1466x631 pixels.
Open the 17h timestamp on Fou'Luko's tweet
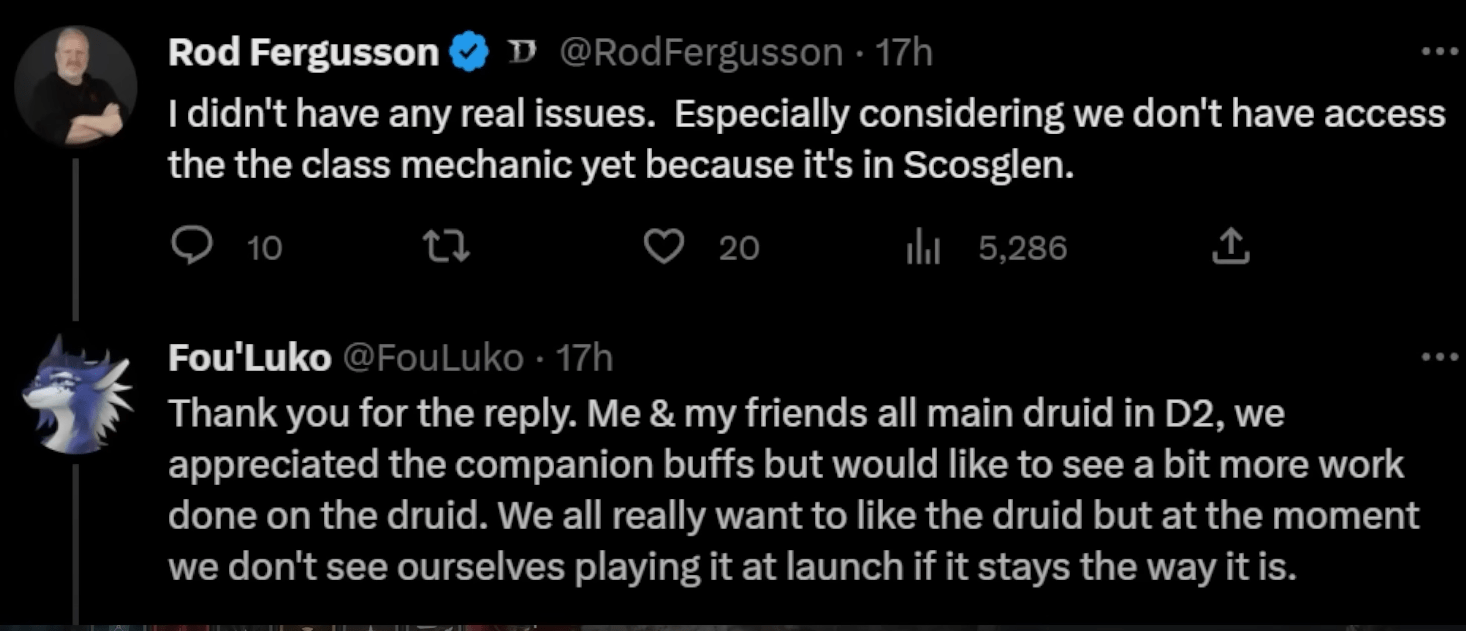point(584,357)
